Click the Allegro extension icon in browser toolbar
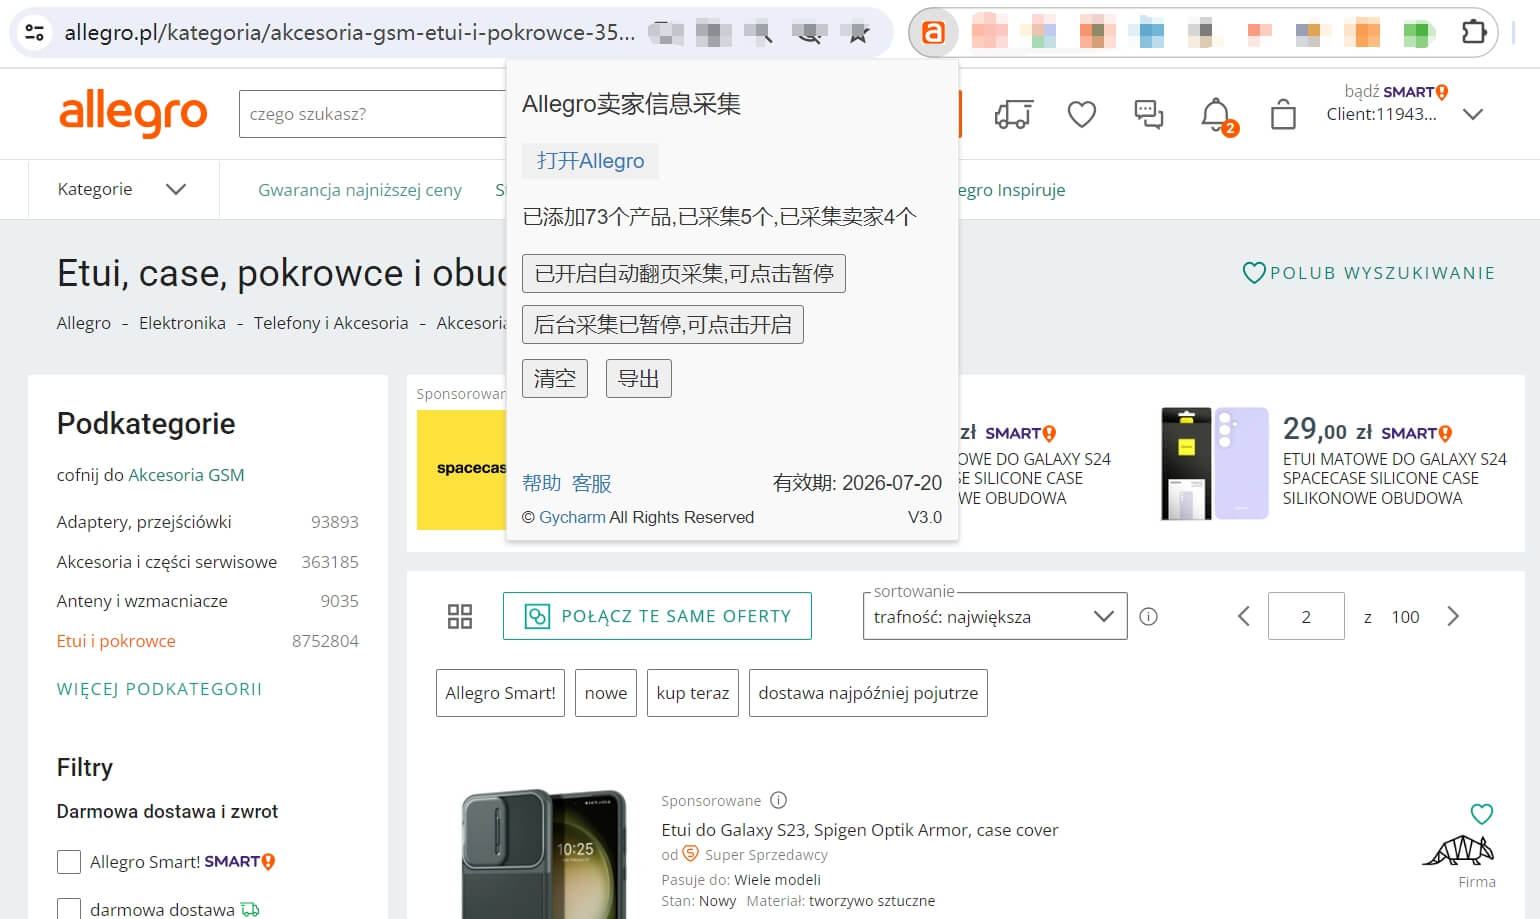 pyautogui.click(x=933, y=33)
